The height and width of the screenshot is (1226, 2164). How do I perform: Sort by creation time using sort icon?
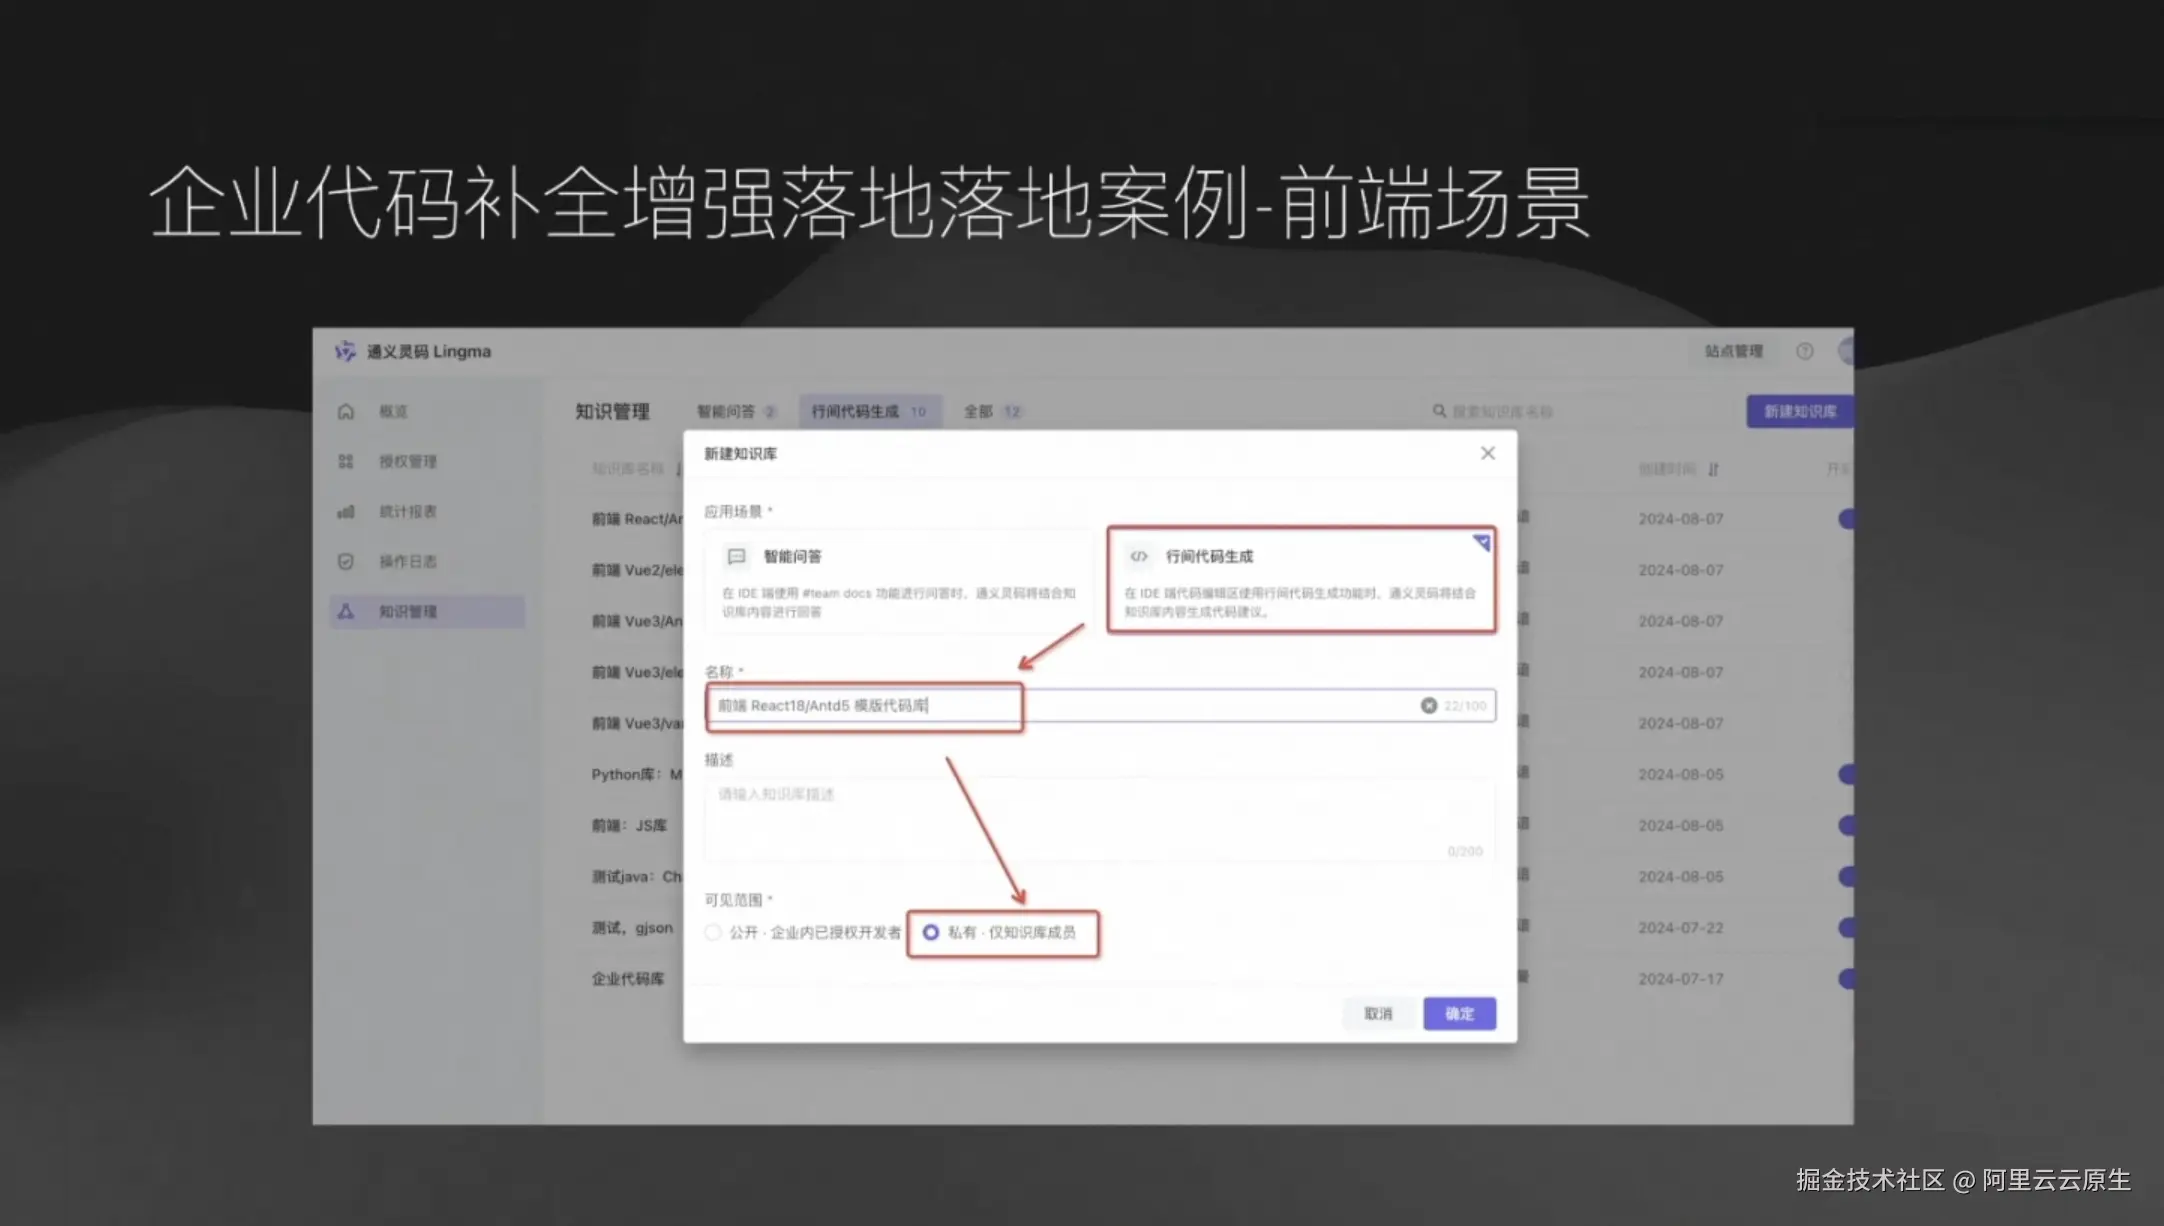[1713, 469]
